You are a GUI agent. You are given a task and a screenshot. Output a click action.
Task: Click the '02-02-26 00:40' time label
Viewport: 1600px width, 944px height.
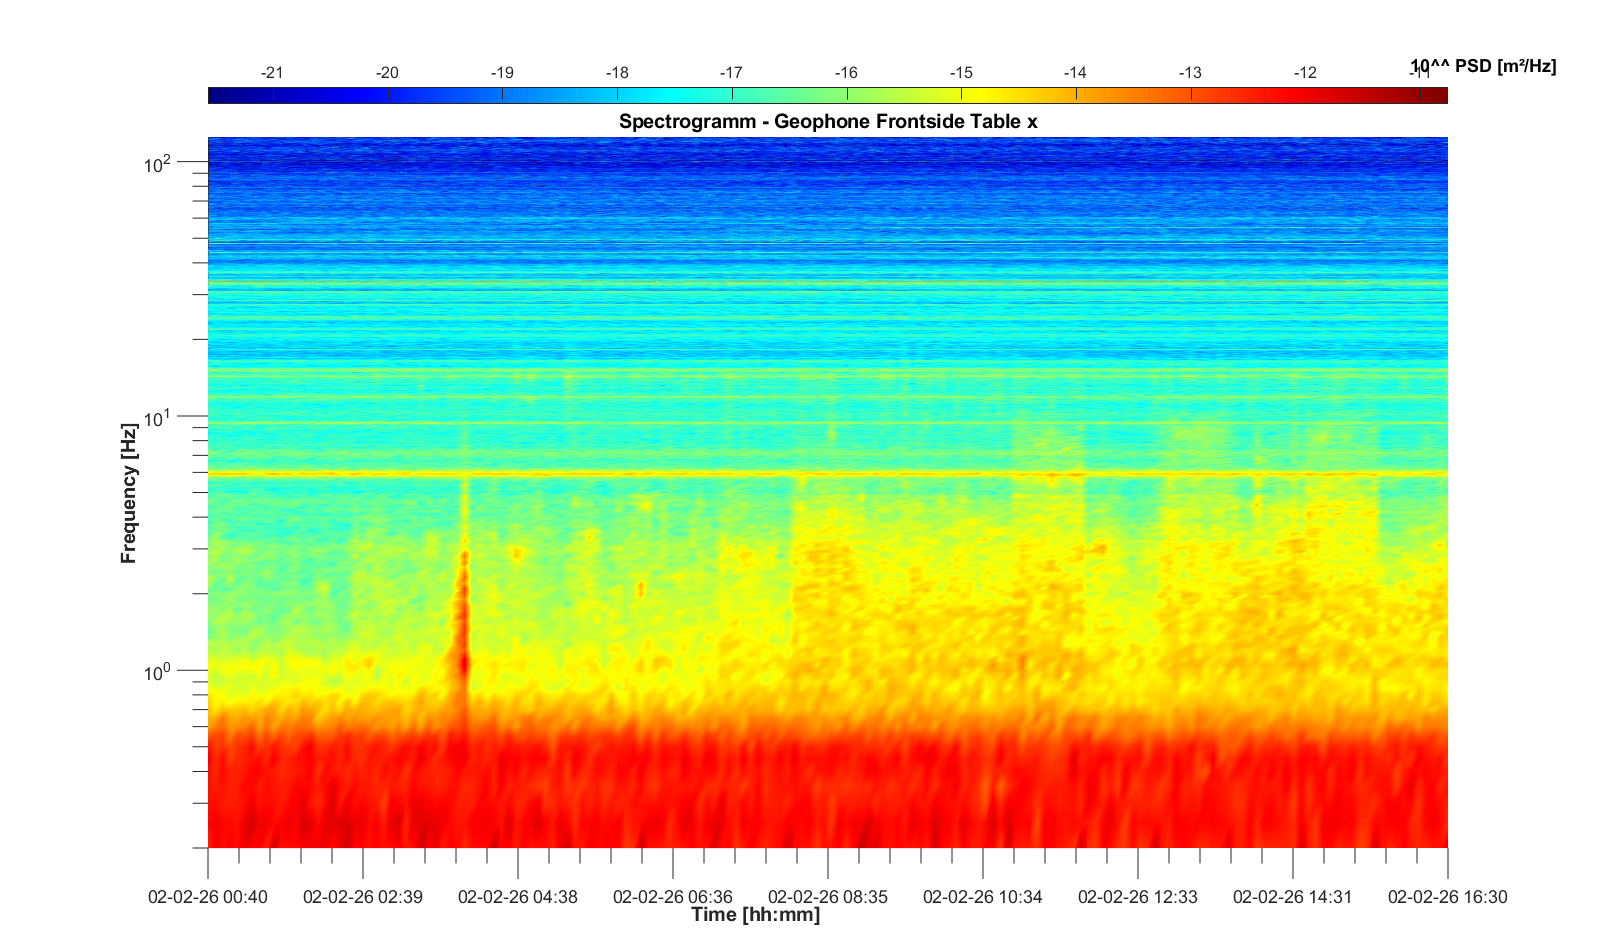[208, 897]
